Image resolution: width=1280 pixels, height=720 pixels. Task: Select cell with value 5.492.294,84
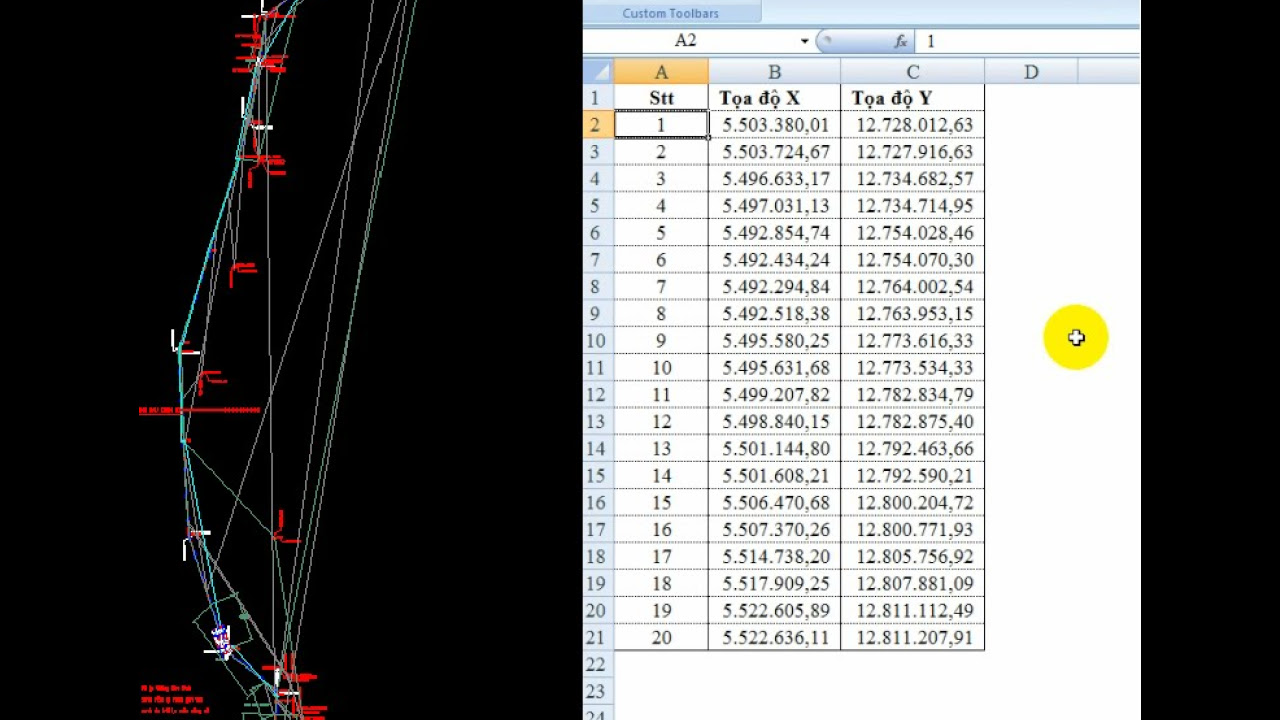pyautogui.click(x=774, y=287)
